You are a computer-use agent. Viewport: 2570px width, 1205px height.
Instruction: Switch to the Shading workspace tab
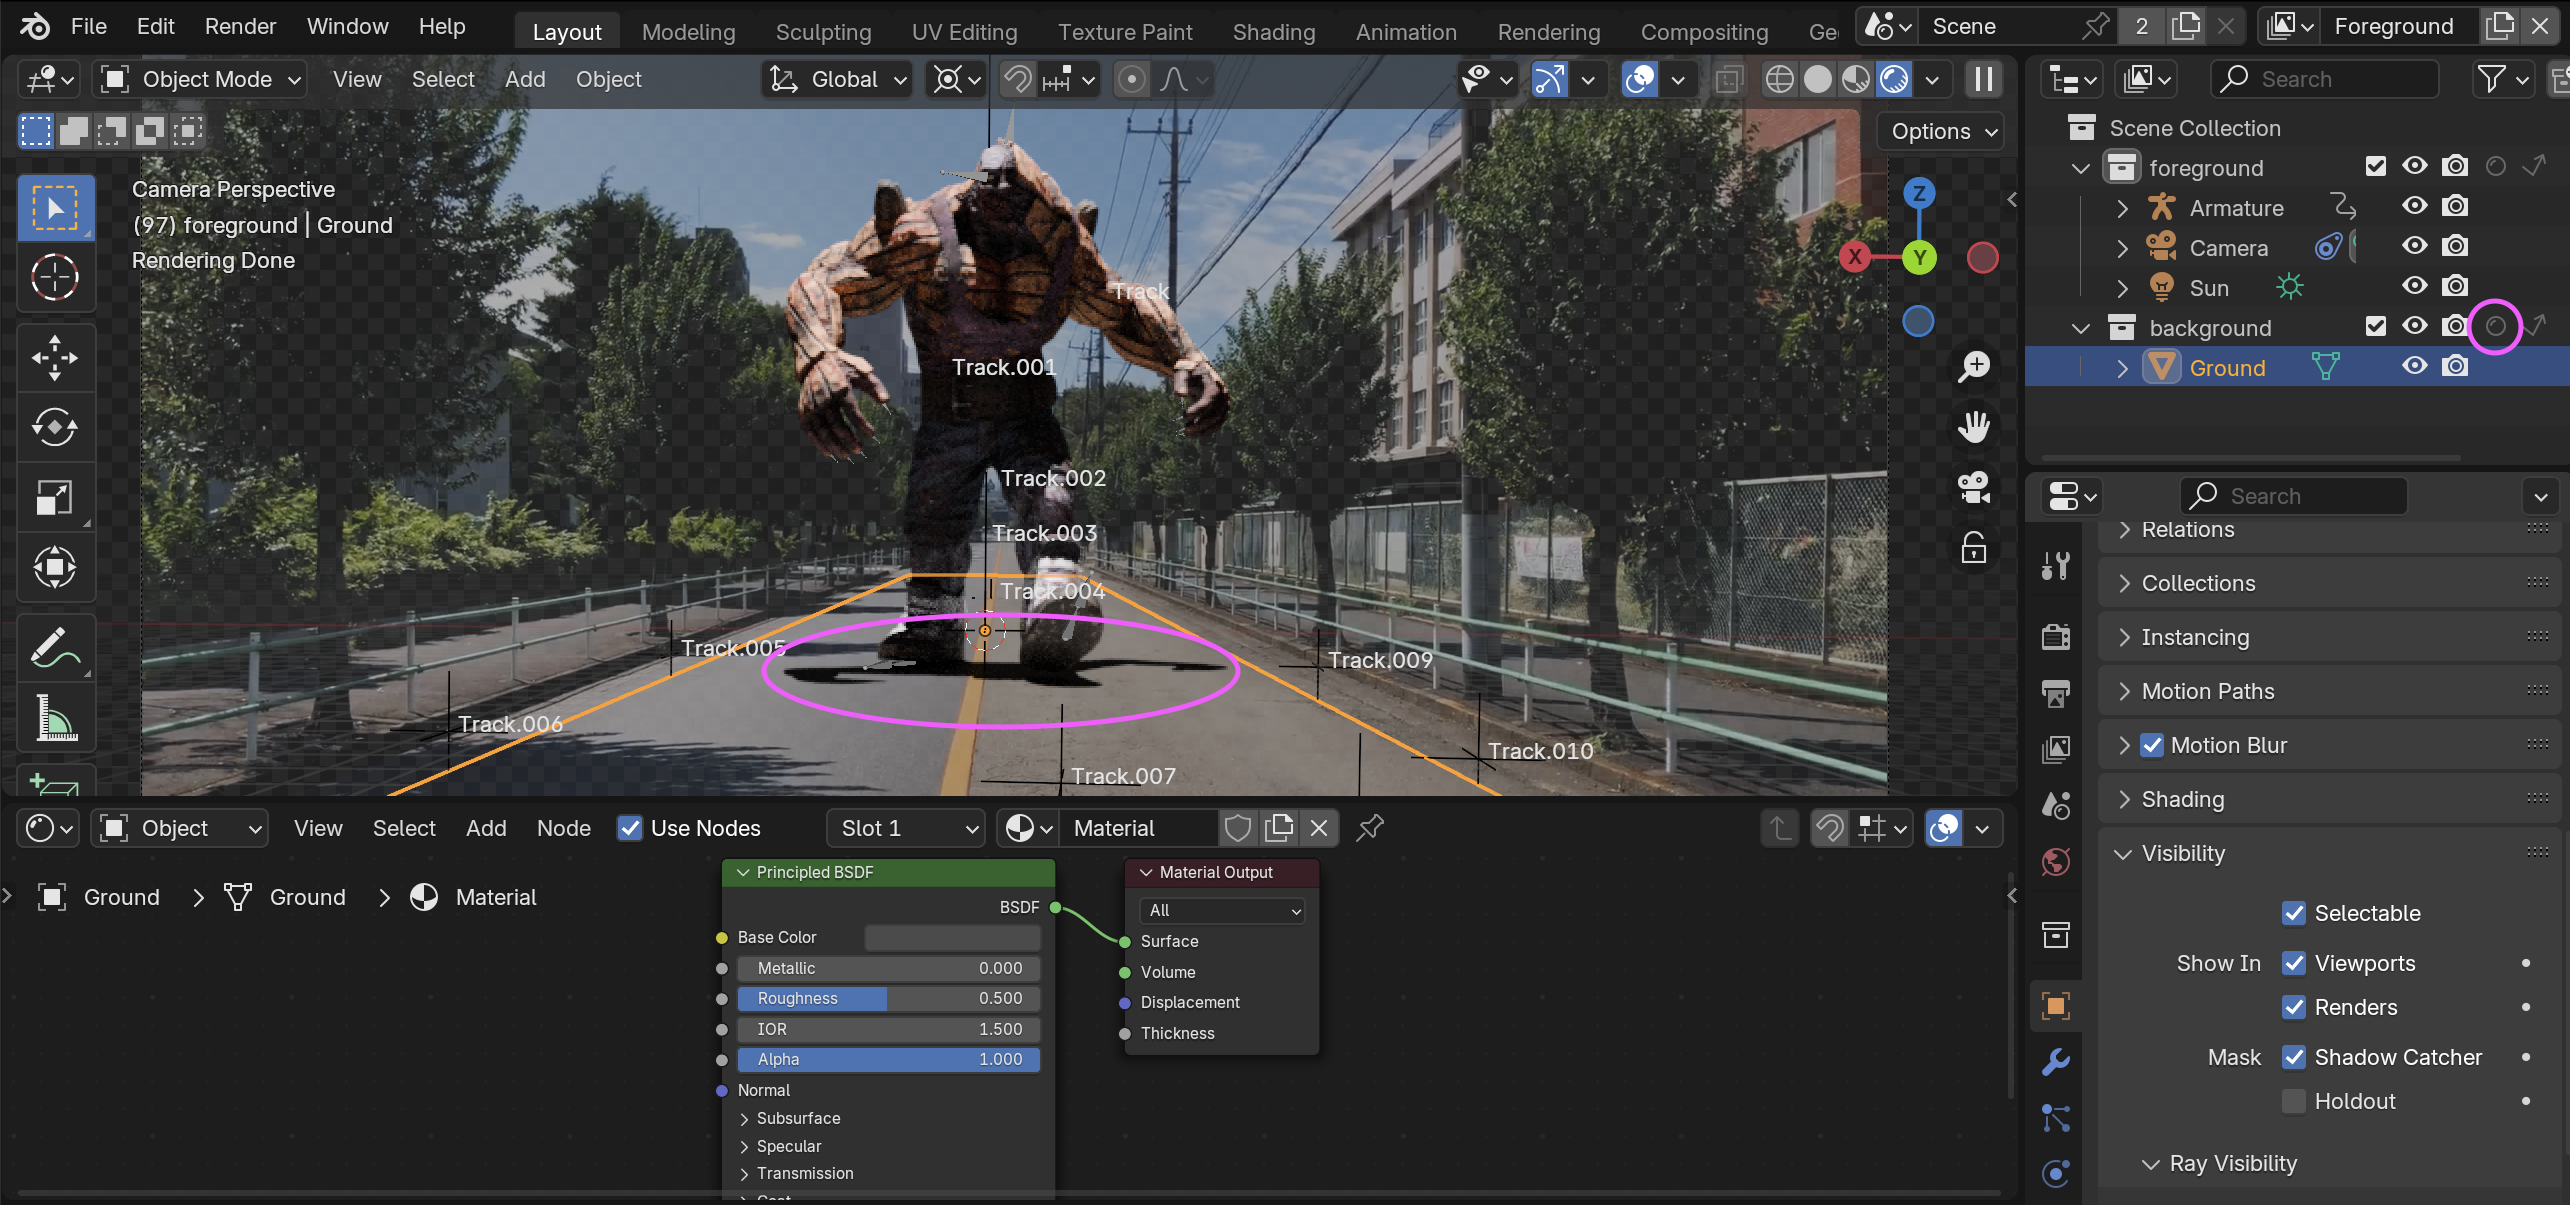(1273, 32)
